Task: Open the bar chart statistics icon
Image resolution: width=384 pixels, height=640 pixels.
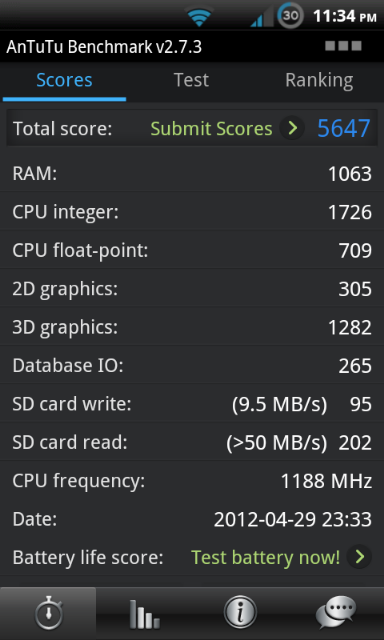Action: click(144, 613)
